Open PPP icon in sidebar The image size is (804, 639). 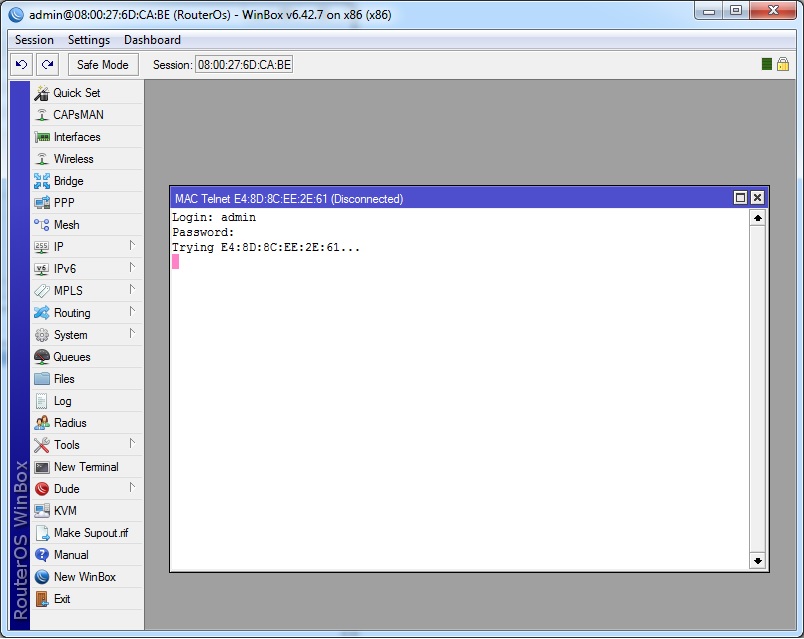click(x=42, y=203)
